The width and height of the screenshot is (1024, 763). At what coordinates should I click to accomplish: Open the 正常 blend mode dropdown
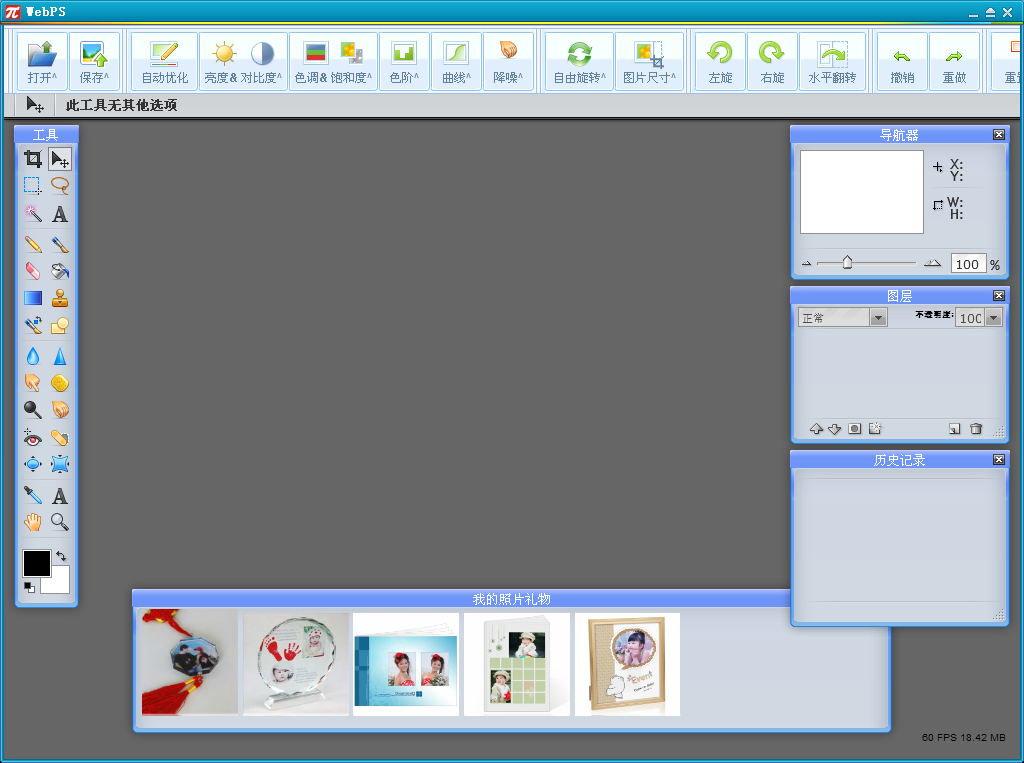click(x=877, y=317)
